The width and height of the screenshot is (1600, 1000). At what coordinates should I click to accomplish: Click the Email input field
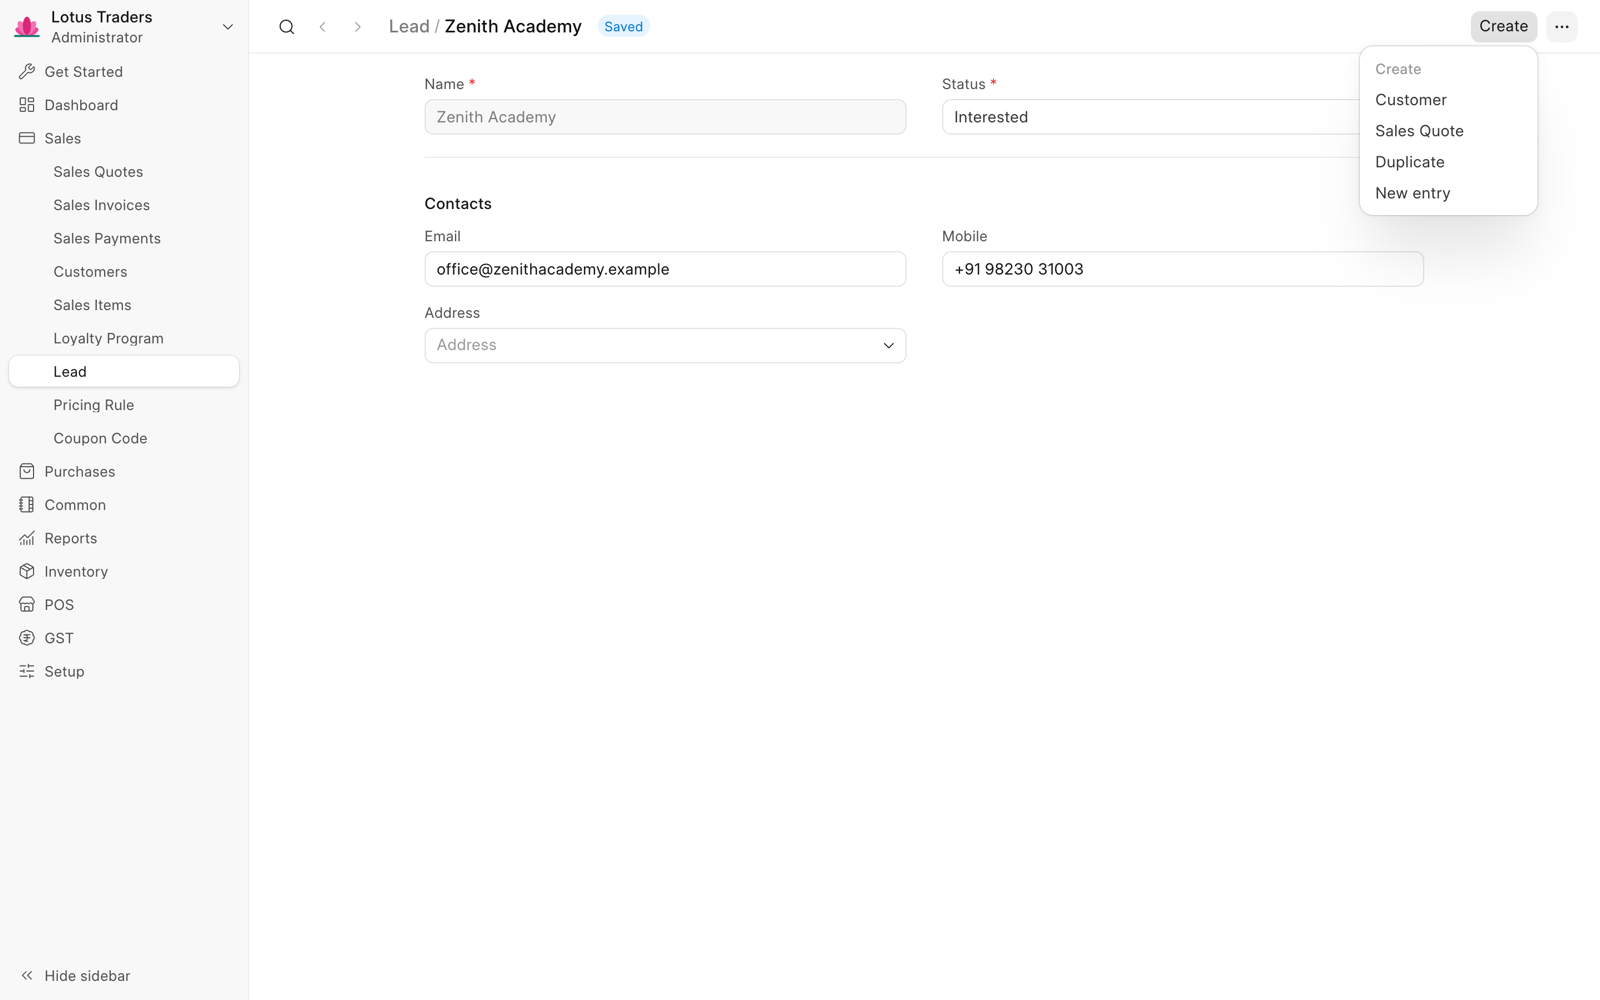[665, 269]
